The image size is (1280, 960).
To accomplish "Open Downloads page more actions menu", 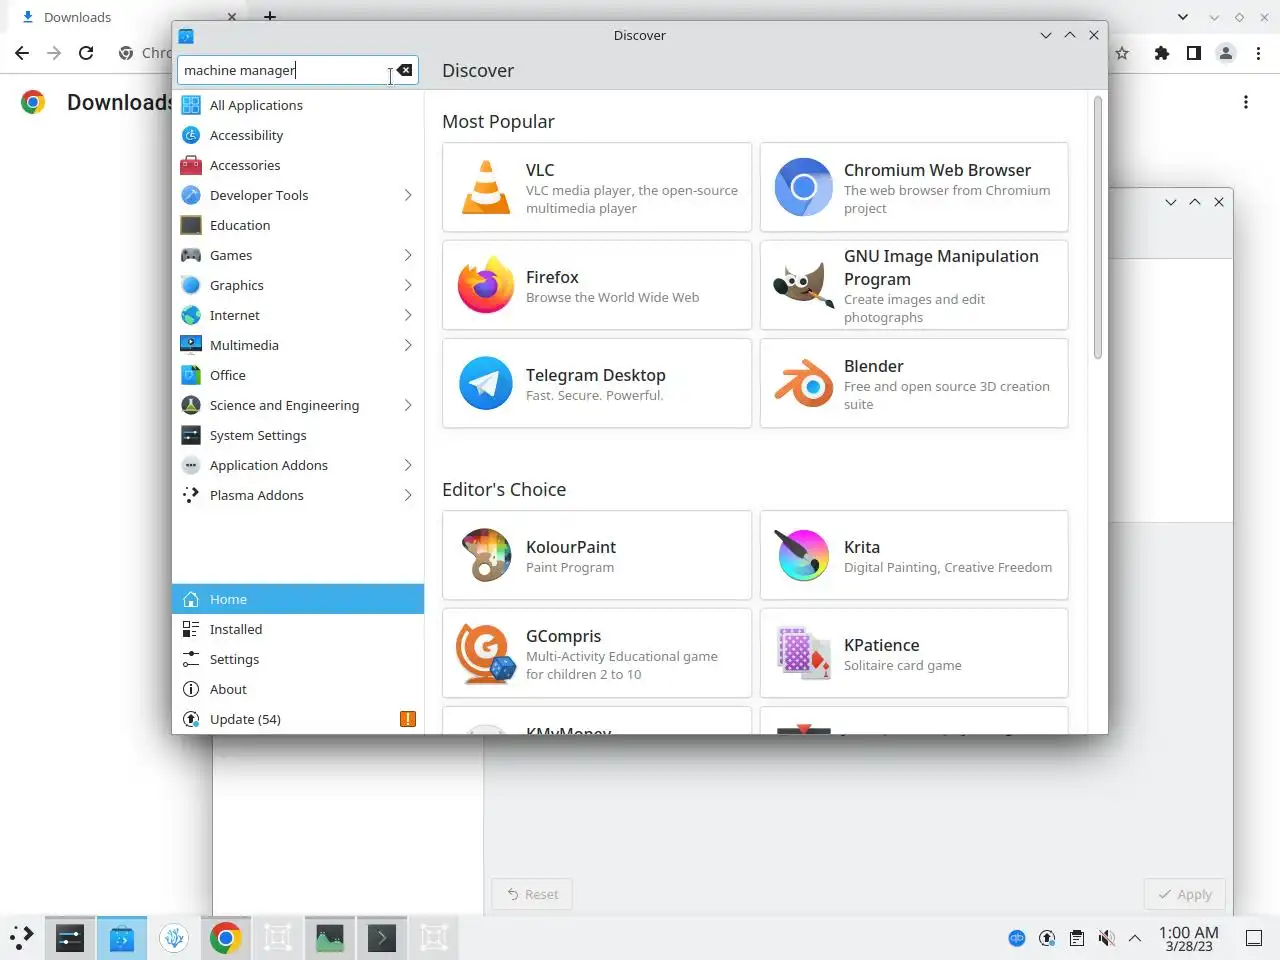I will [1246, 102].
